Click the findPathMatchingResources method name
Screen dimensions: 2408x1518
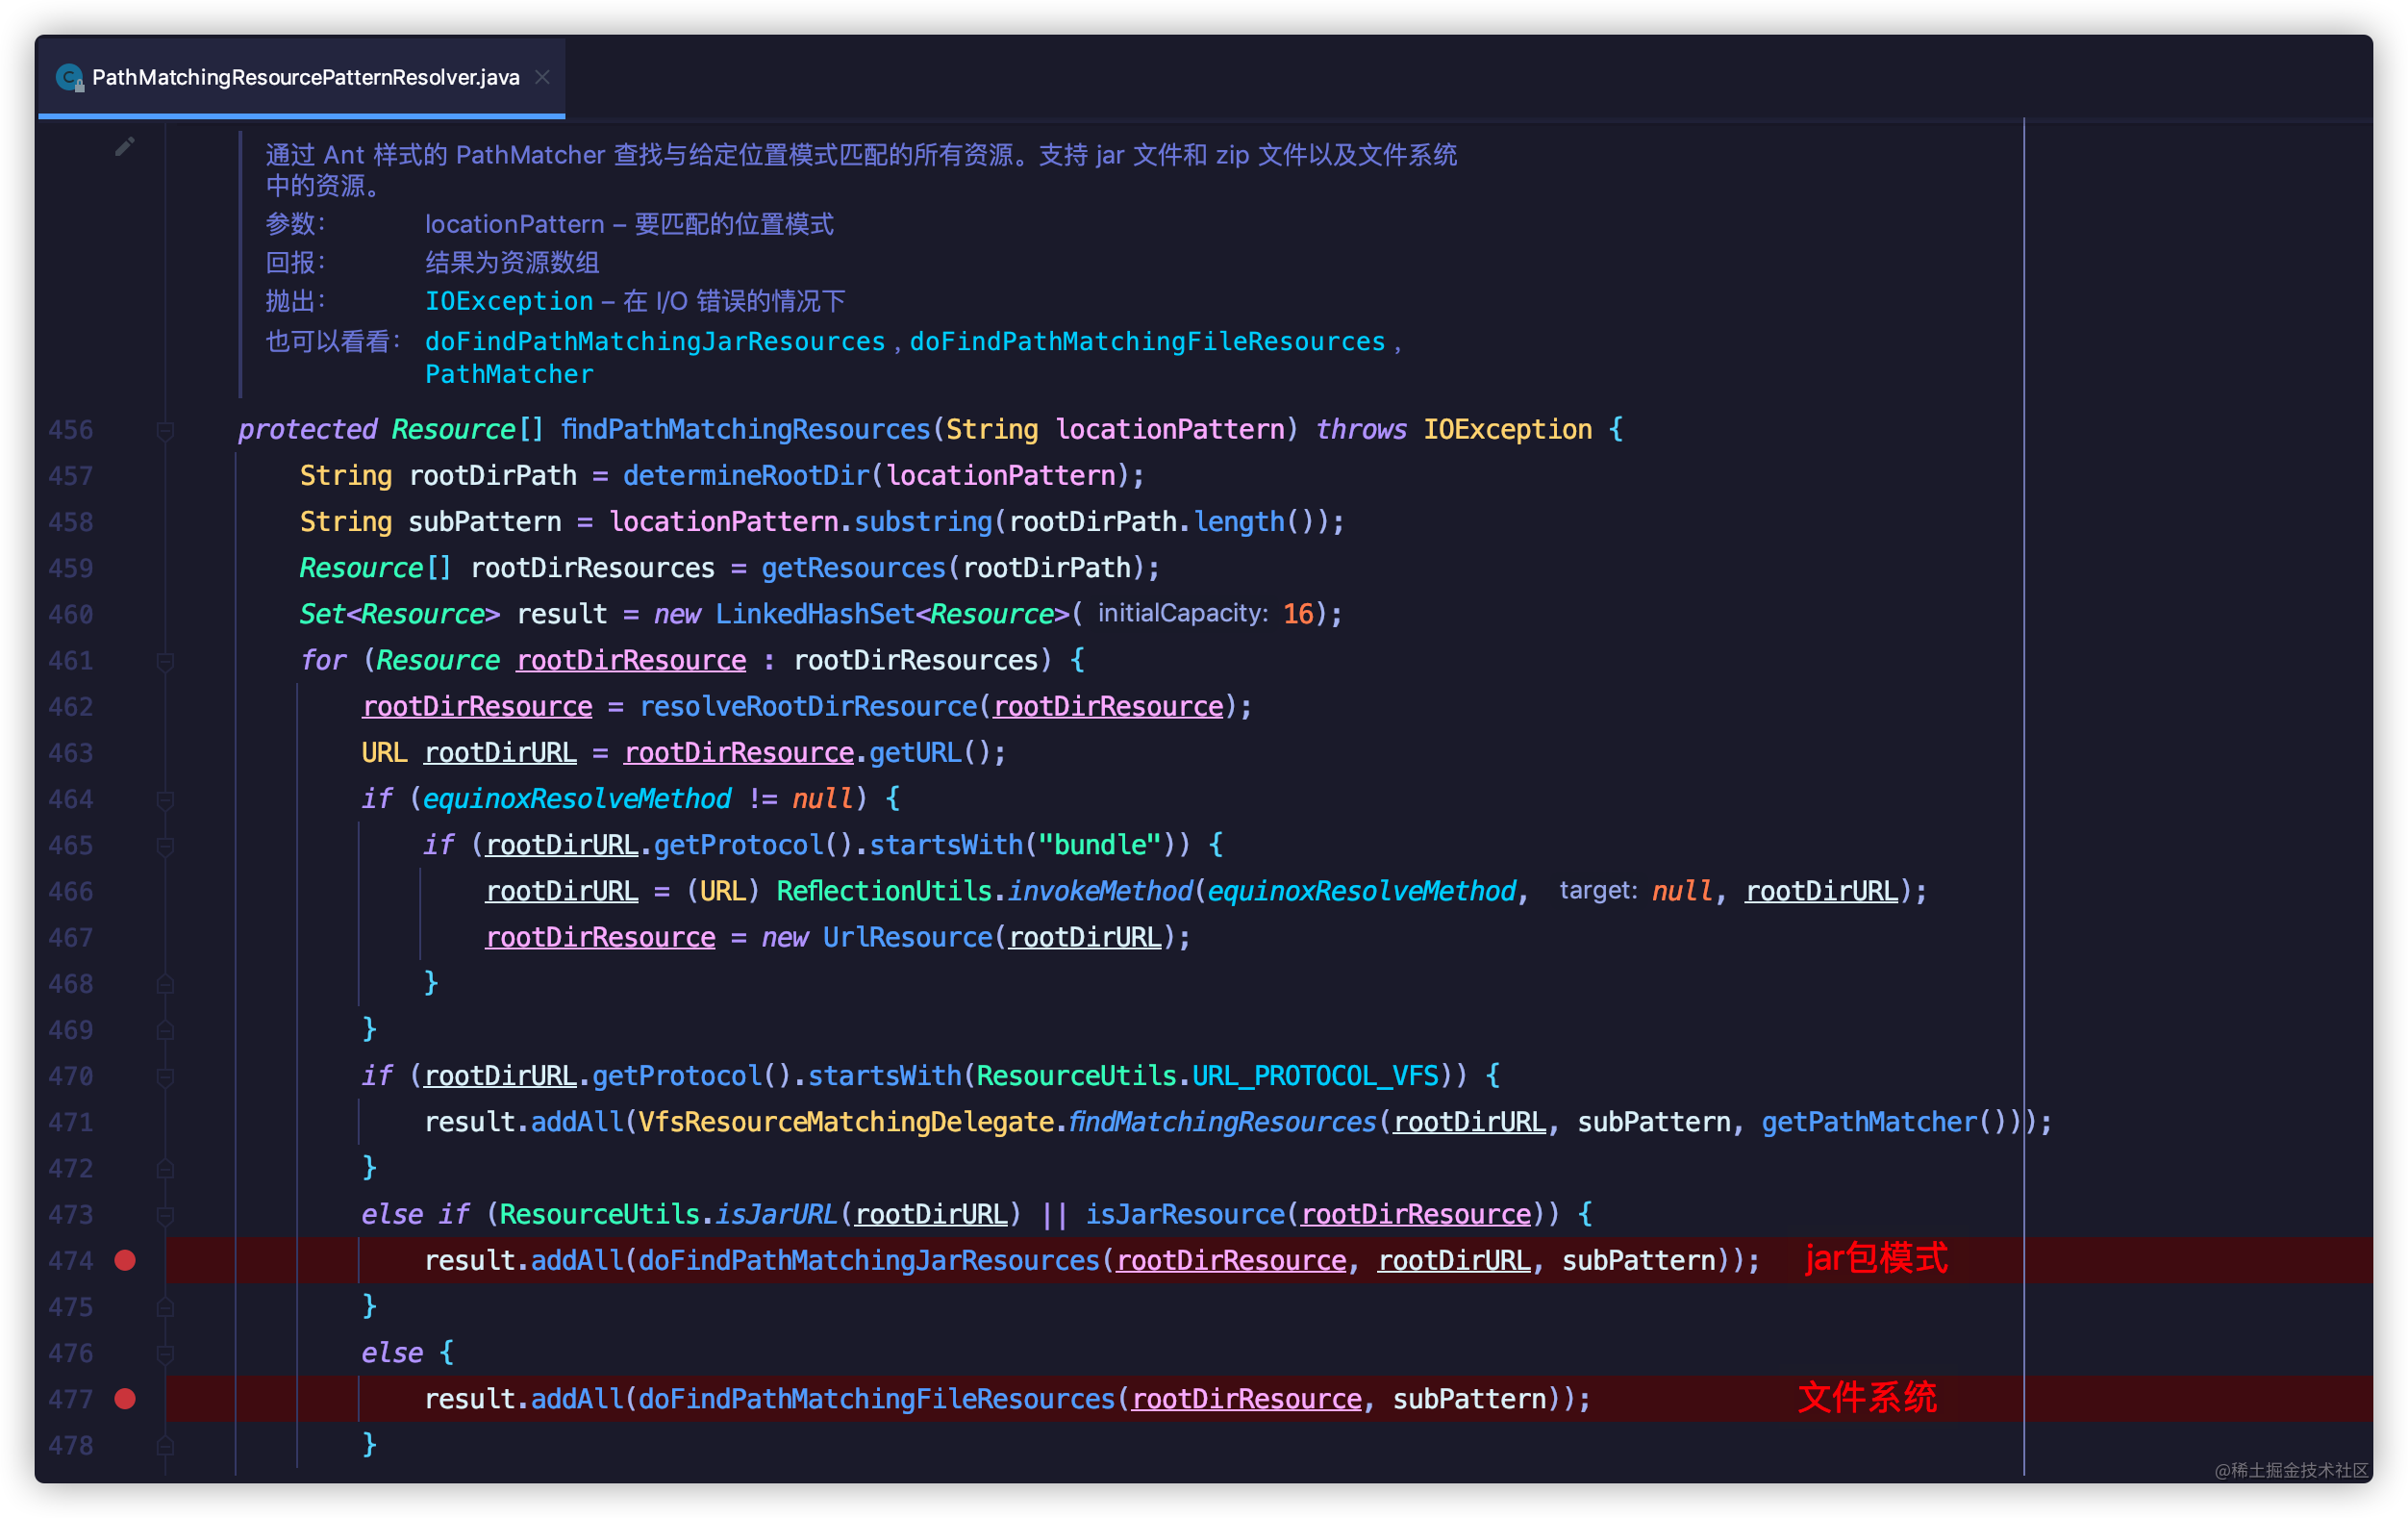pyautogui.click(x=745, y=430)
